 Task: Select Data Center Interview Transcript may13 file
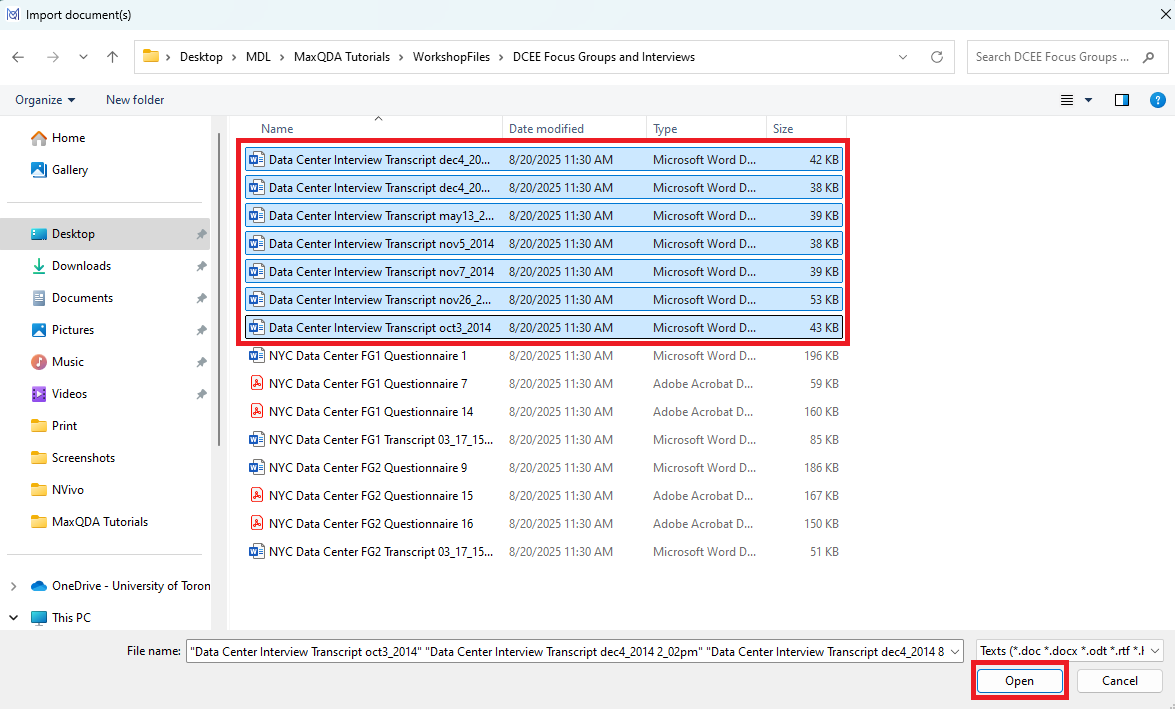coord(544,216)
